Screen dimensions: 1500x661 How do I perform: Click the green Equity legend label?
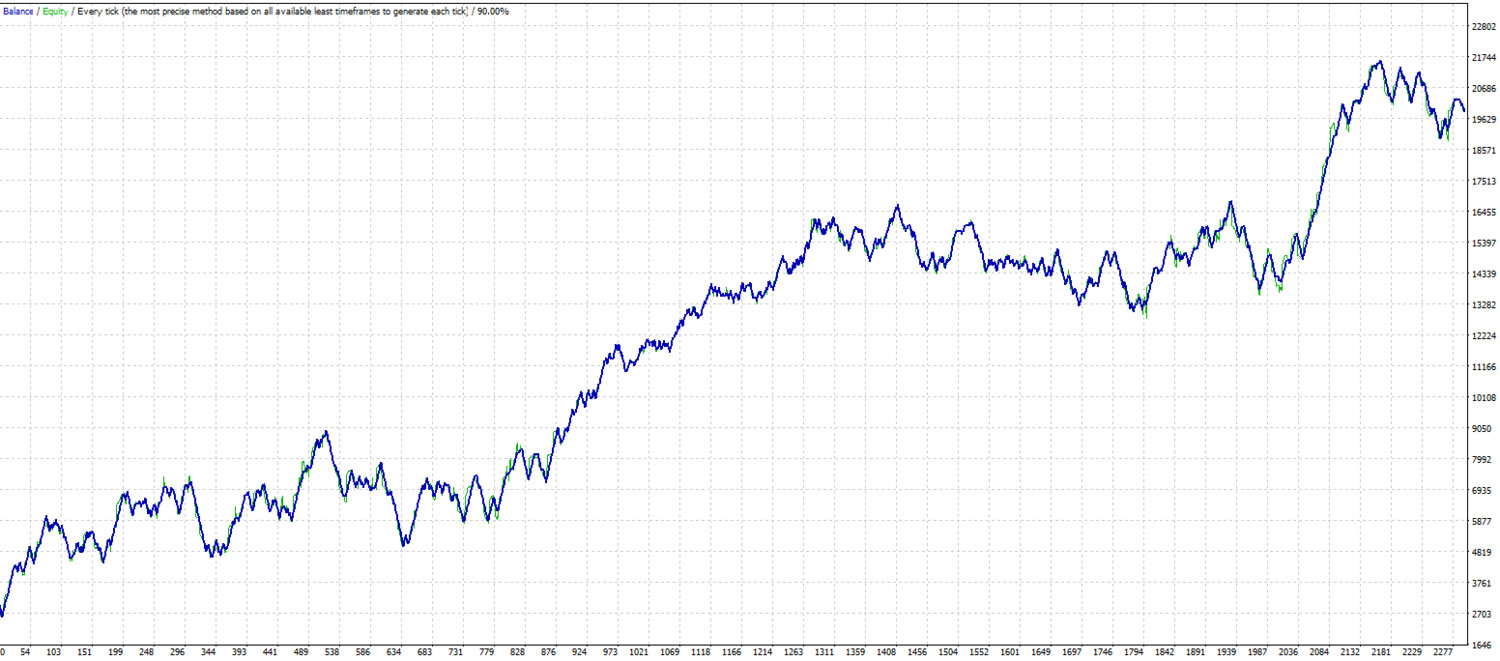pyautogui.click(x=56, y=11)
